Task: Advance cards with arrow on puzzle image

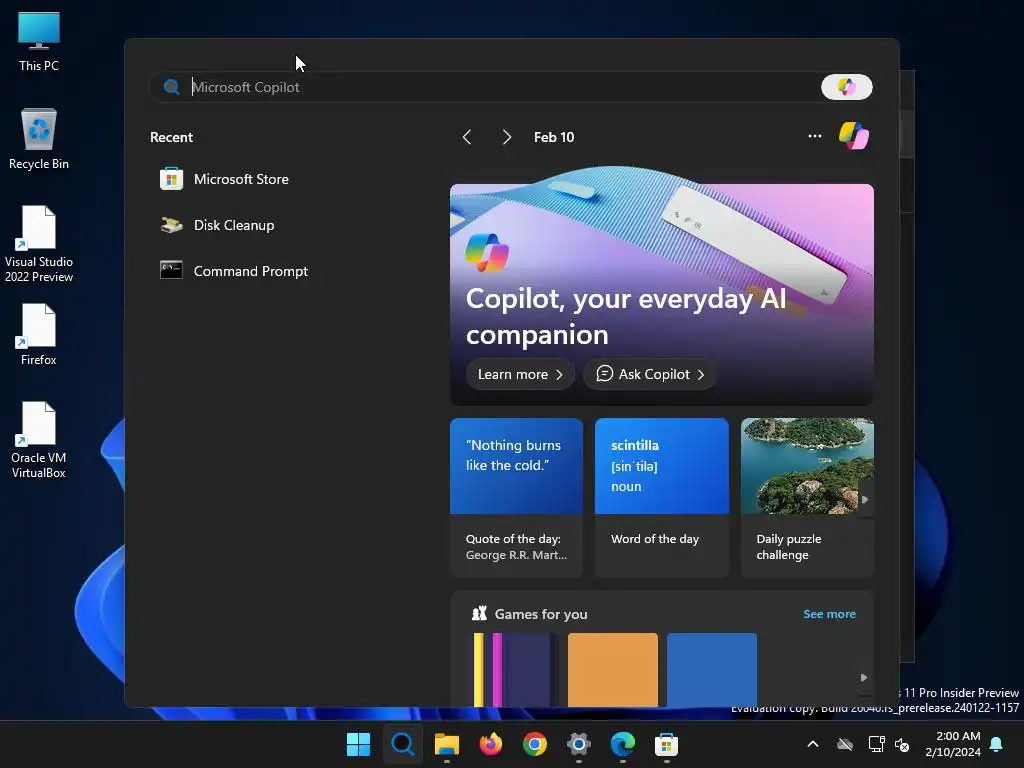Action: (x=865, y=500)
